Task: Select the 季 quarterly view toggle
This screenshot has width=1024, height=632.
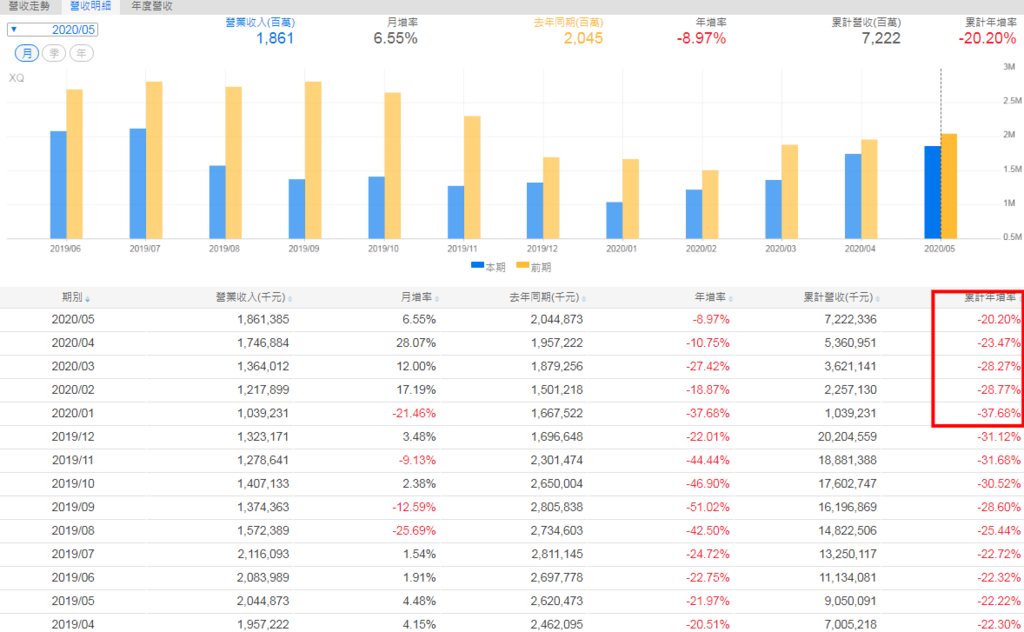Action: point(54,54)
